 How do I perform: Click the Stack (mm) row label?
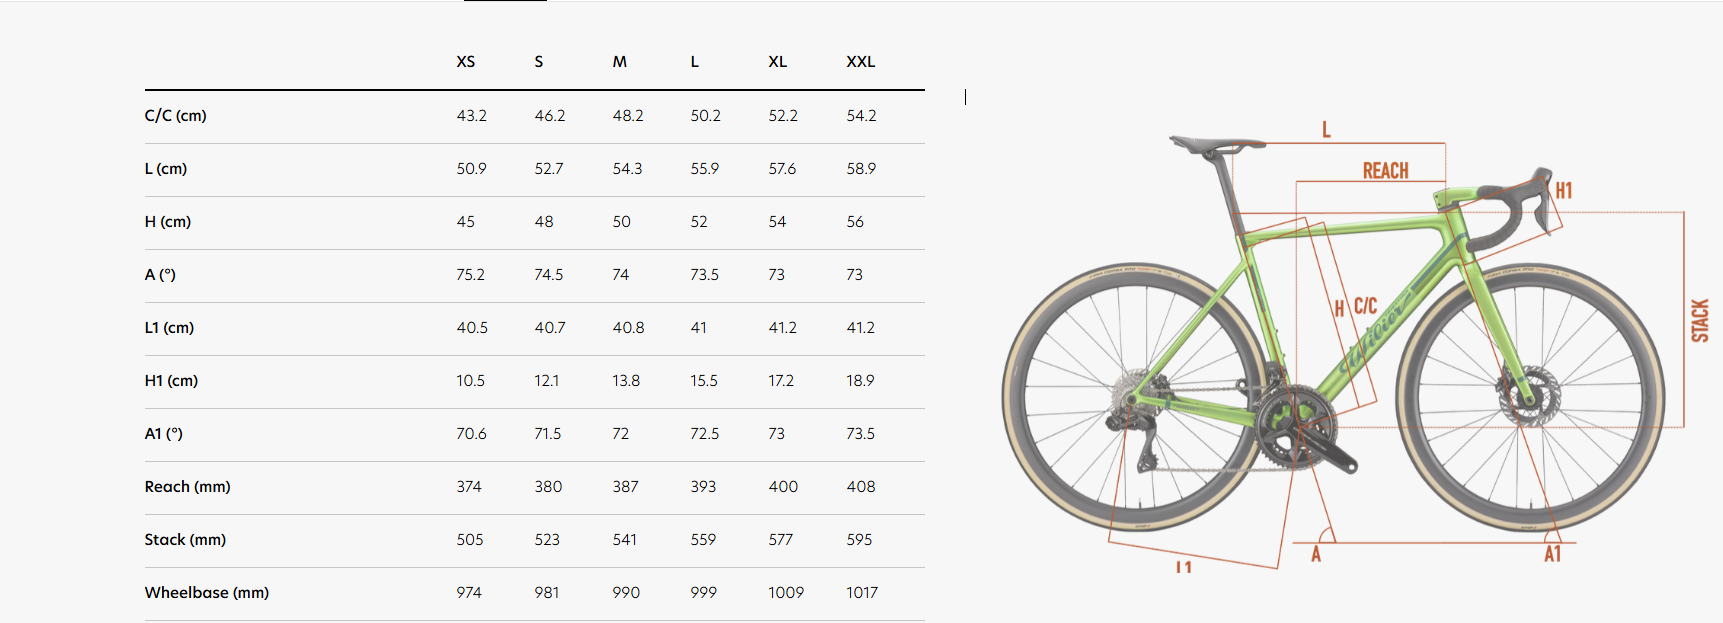[185, 540]
